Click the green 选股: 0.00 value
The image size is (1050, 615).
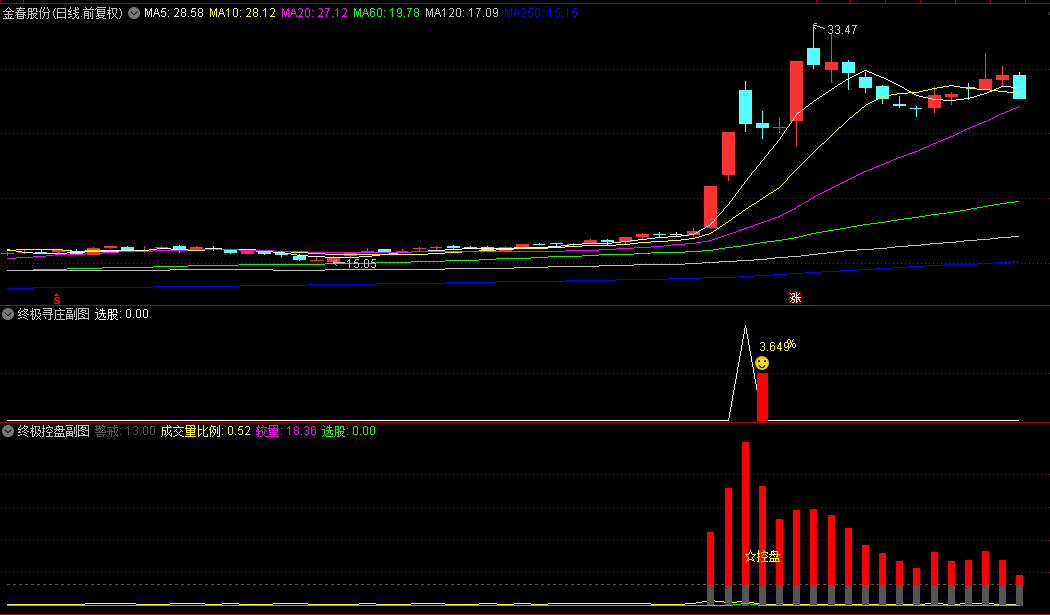349,431
